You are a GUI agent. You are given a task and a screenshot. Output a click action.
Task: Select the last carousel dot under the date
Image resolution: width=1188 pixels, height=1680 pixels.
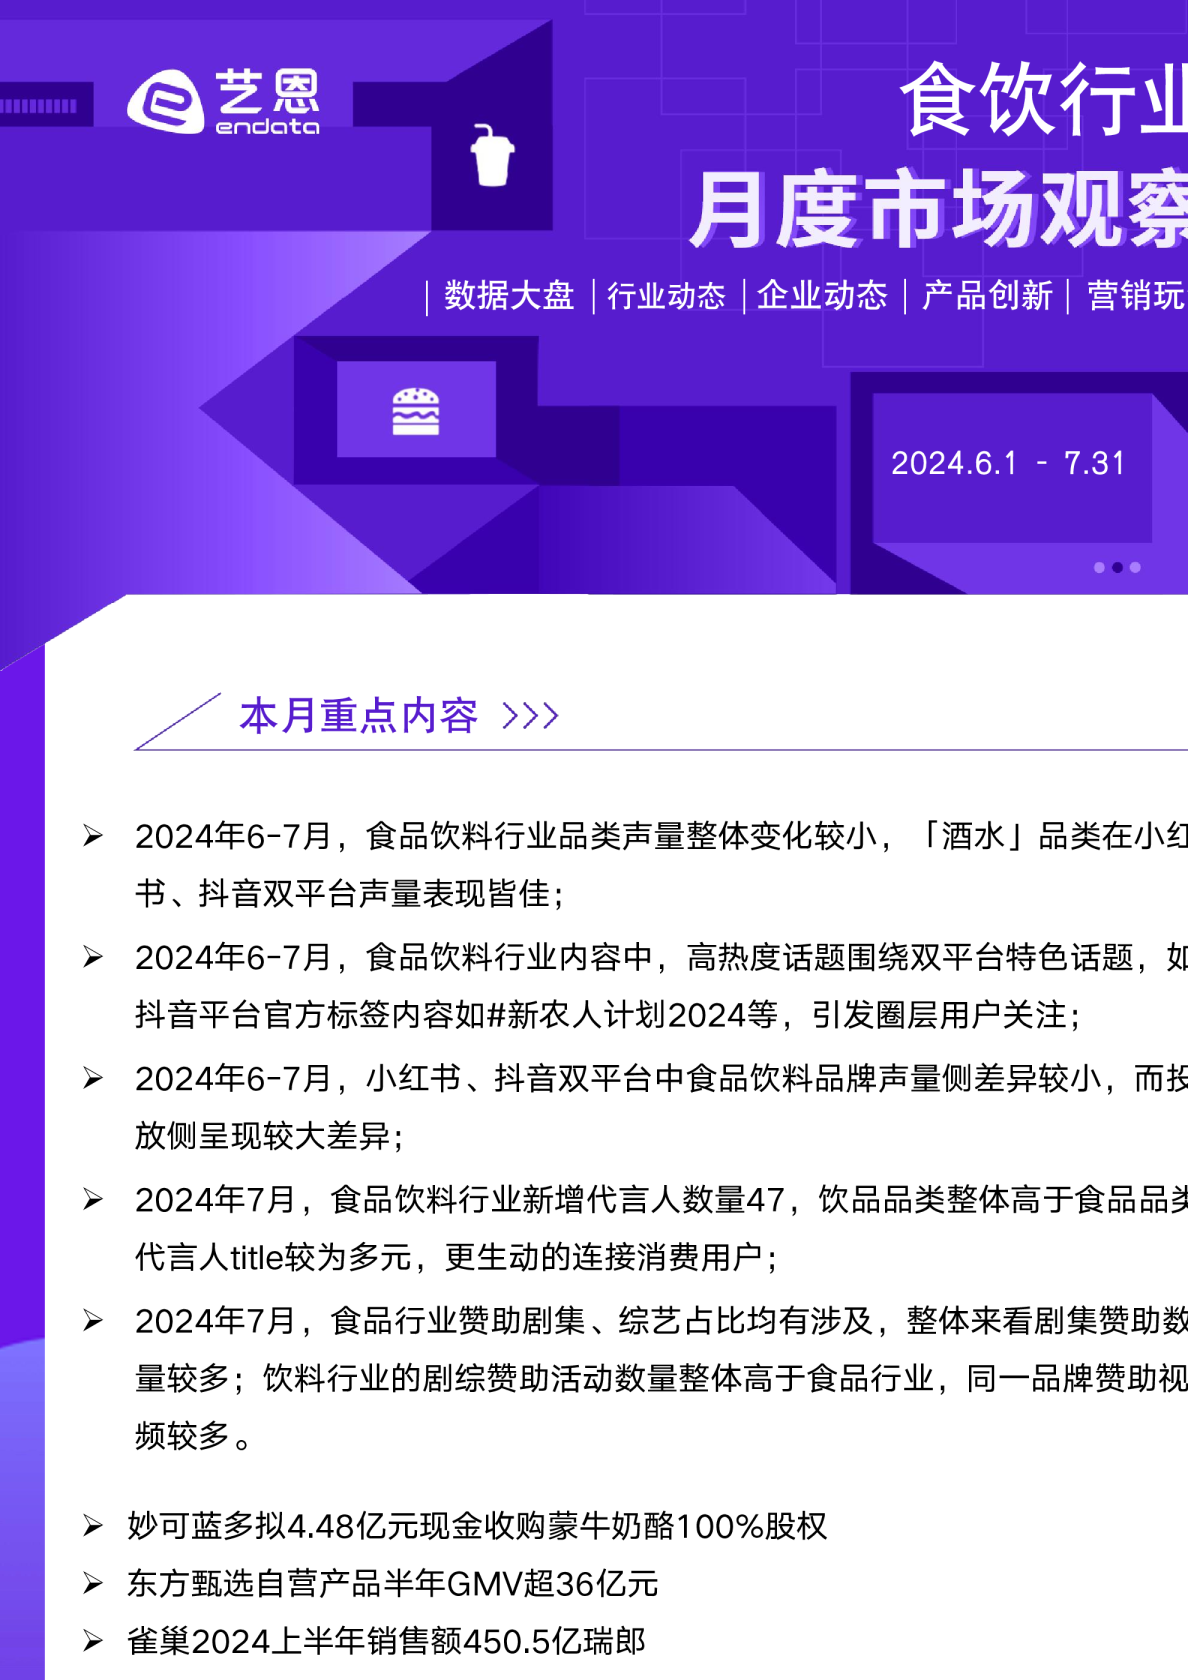(1135, 567)
